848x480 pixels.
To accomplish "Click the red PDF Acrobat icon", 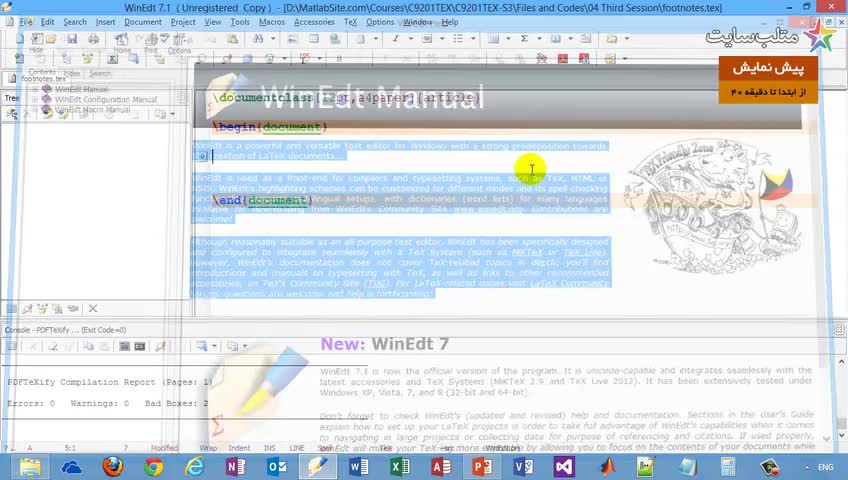I will (562, 58).
